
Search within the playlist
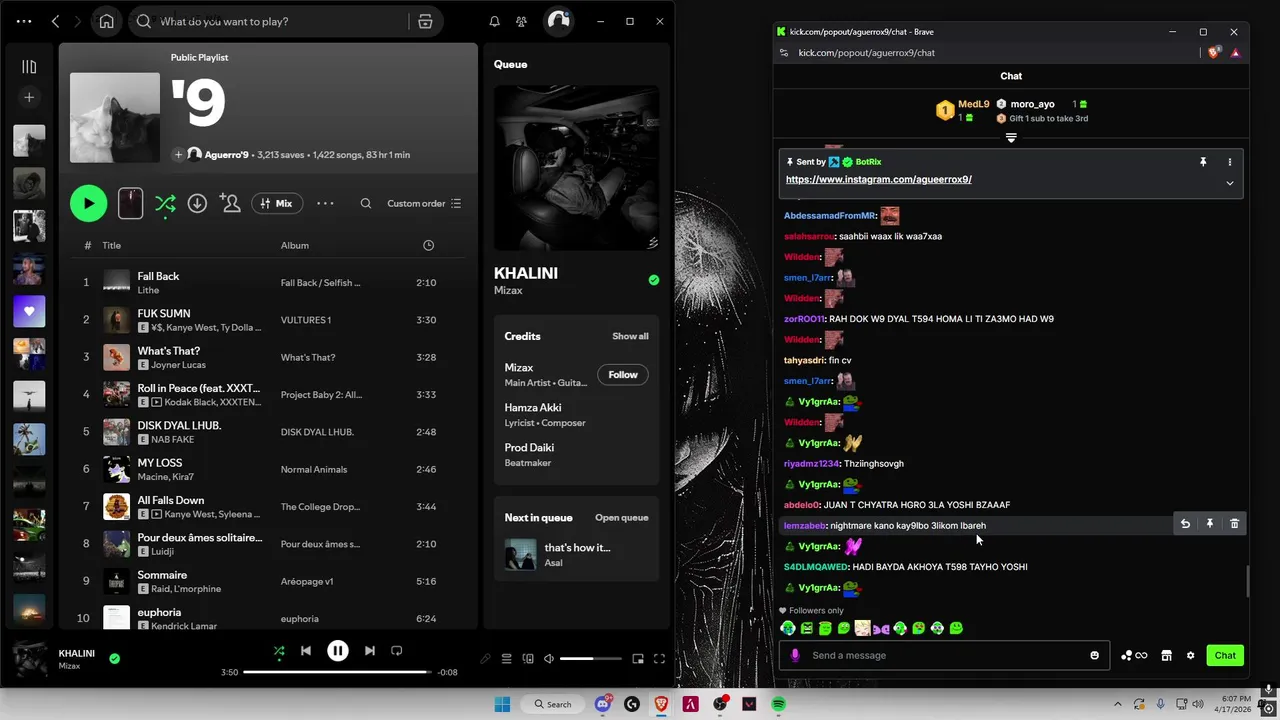[x=366, y=203]
